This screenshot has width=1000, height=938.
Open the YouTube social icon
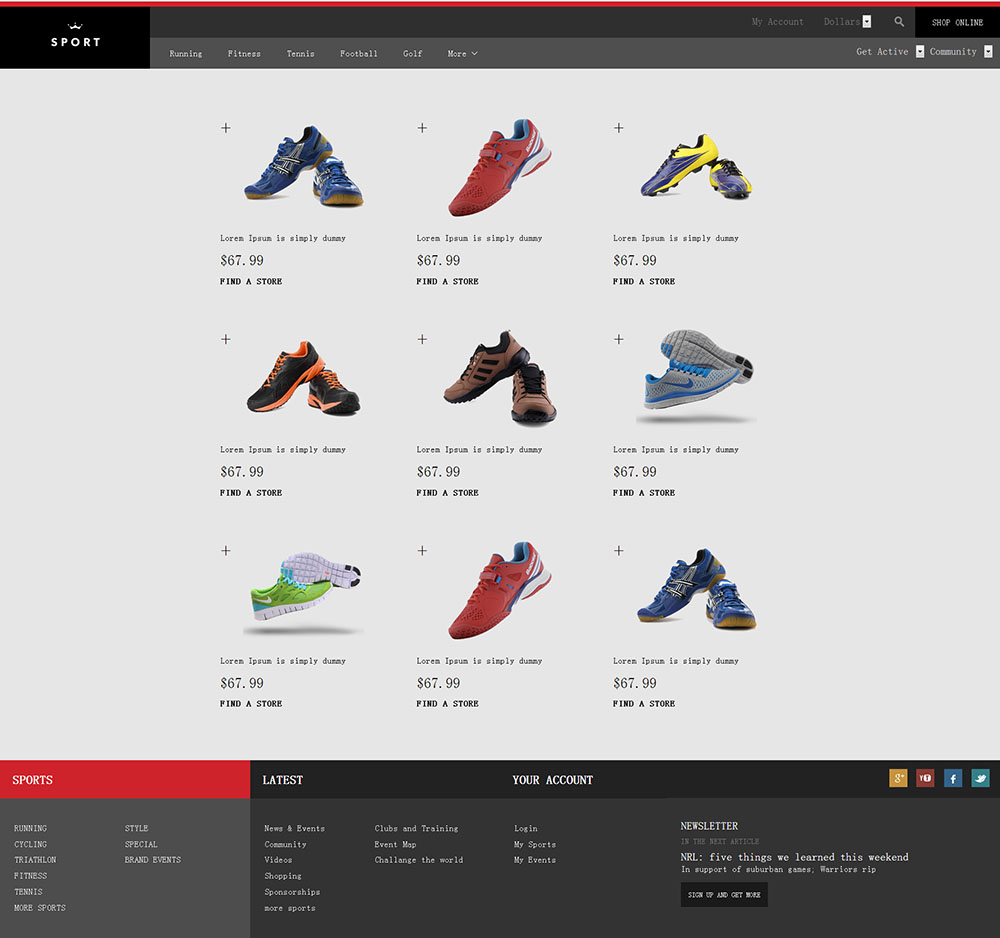pos(925,778)
